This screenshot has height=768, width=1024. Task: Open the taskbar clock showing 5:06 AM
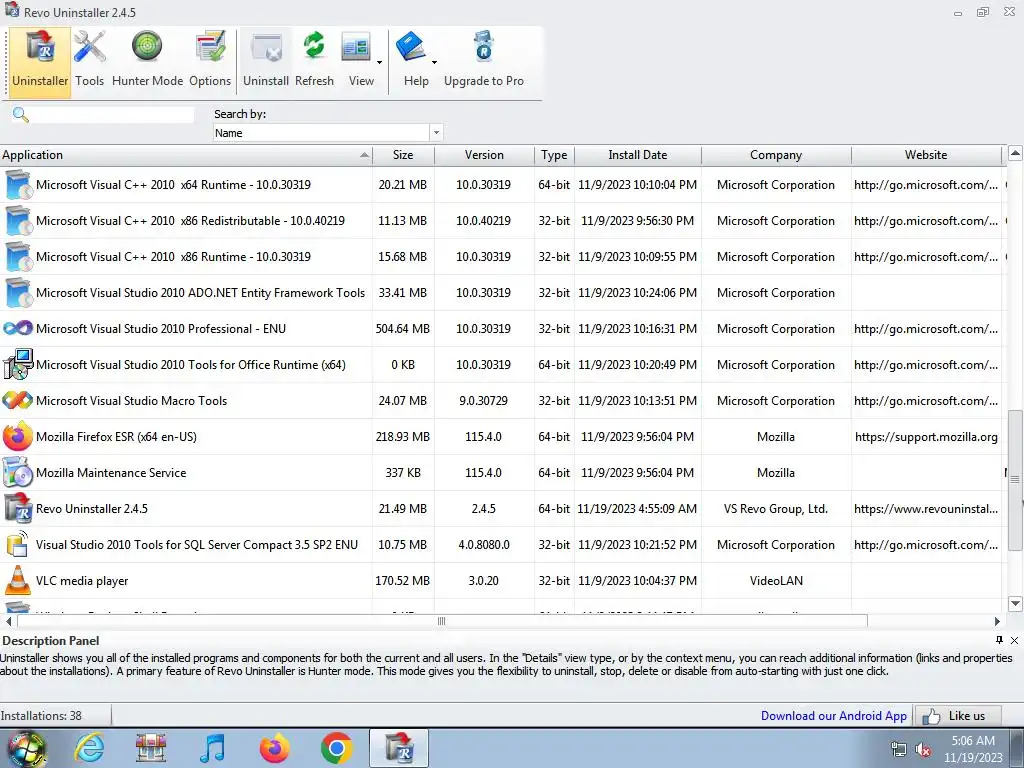(x=973, y=749)
